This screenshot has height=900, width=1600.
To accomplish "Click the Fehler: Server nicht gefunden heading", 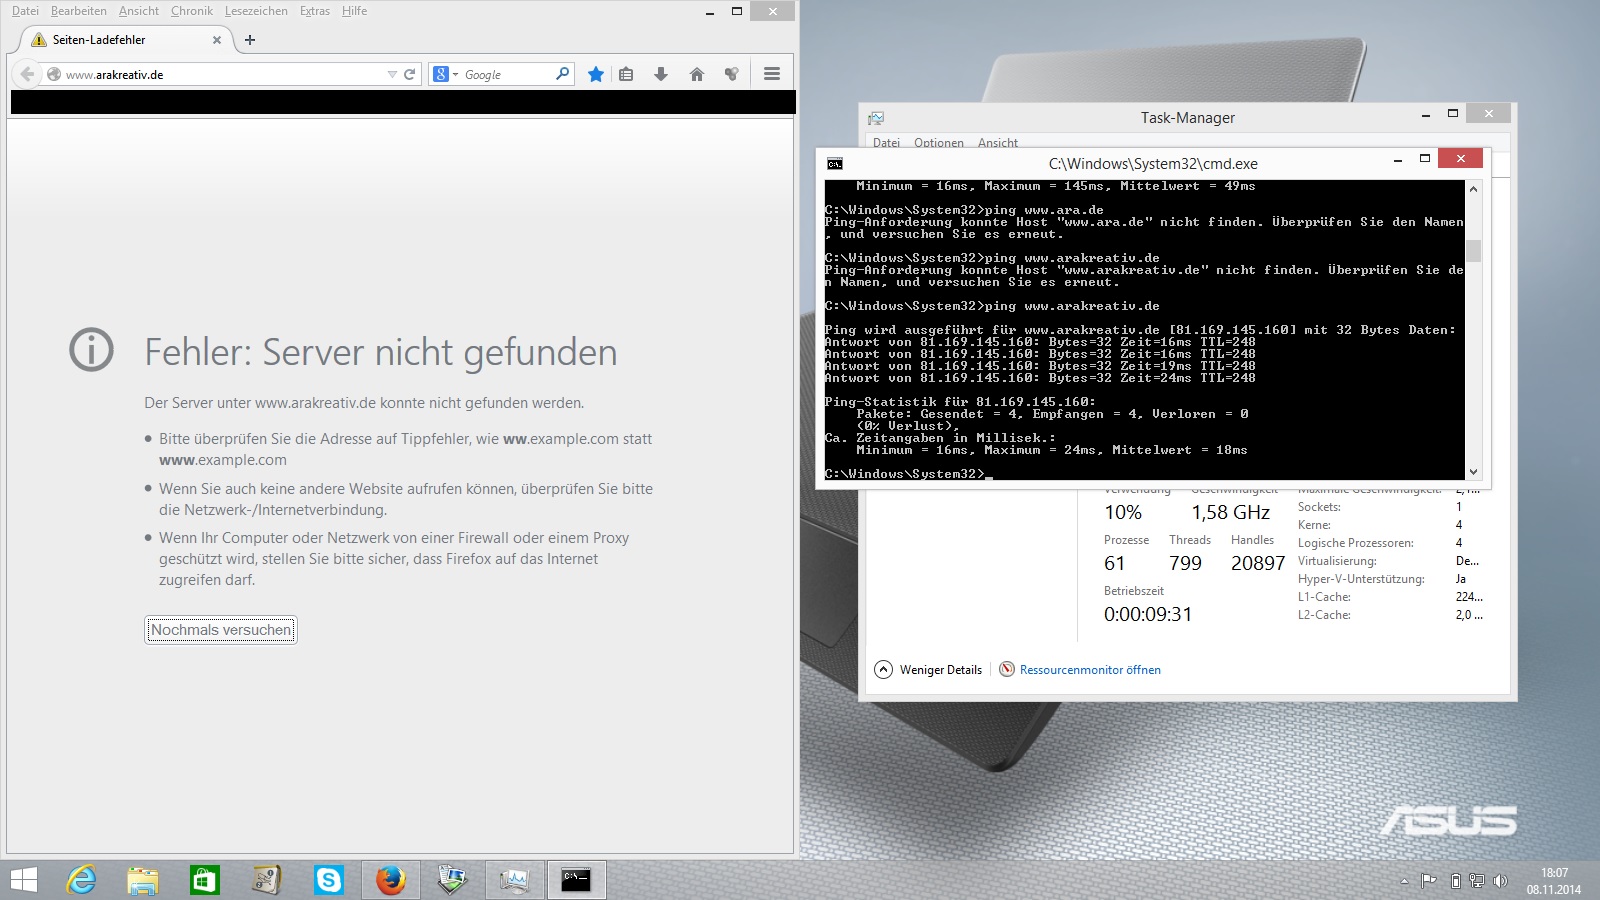I will click(381, 352).
